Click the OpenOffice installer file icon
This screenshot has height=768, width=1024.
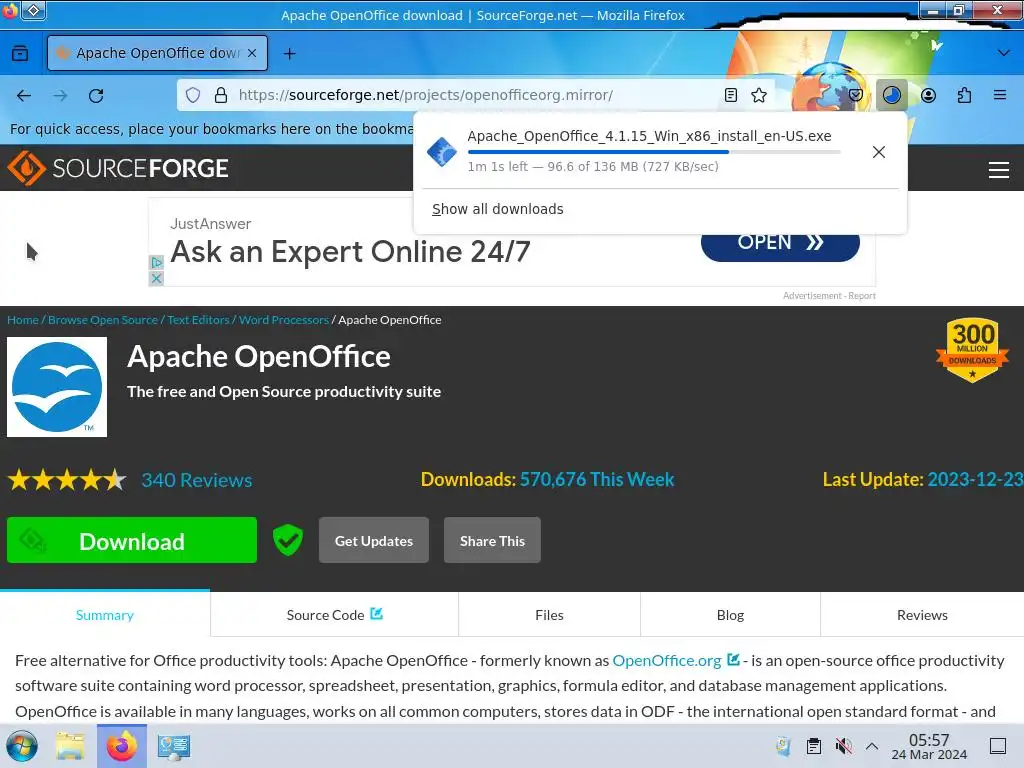[x=442, y=152]
